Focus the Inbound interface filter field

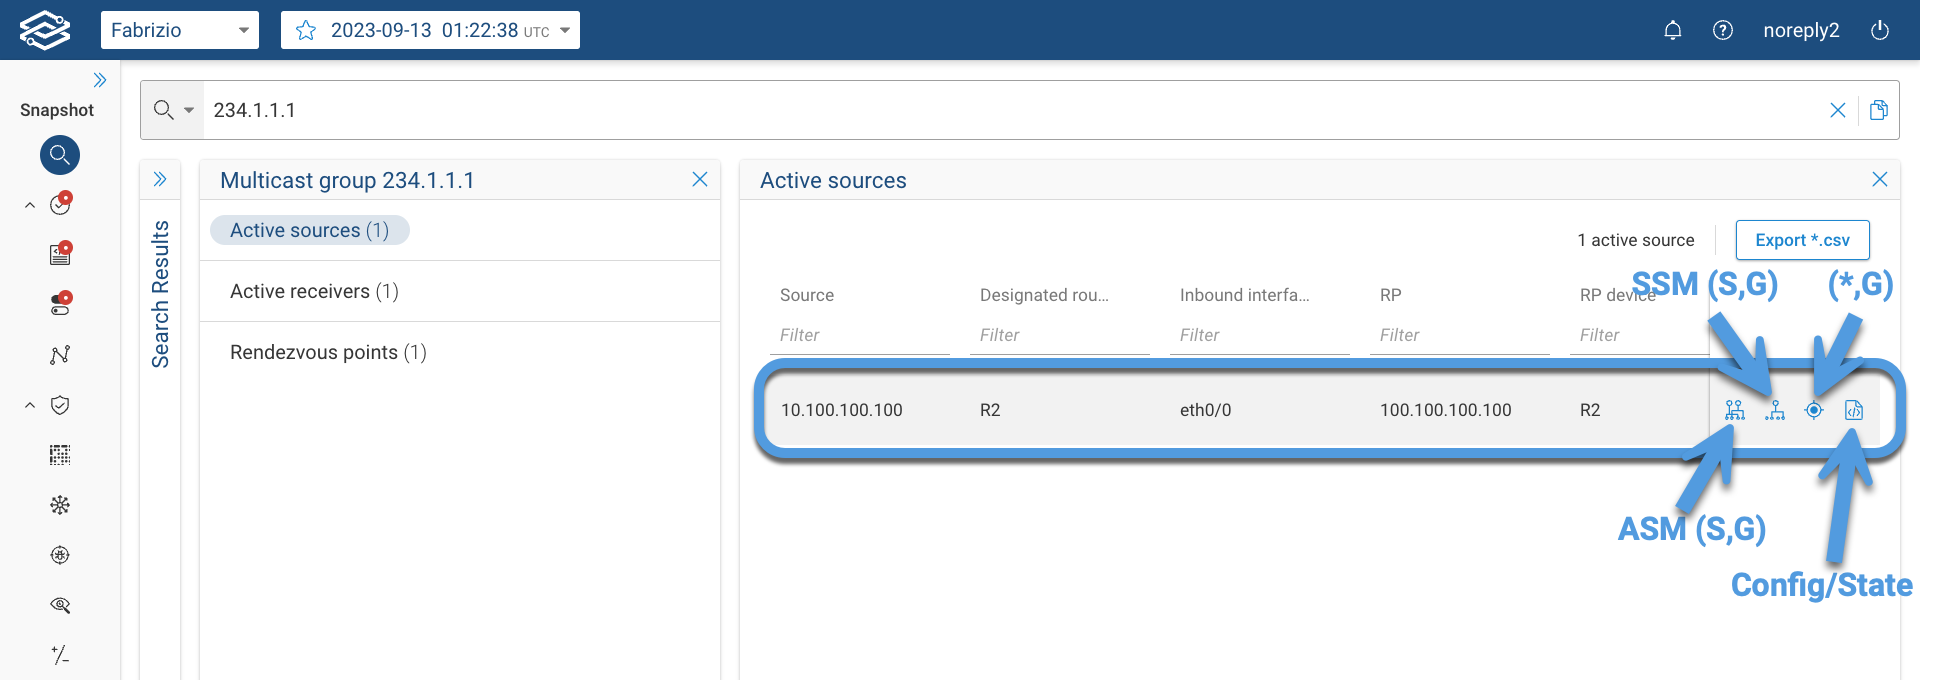(1260, 335)
